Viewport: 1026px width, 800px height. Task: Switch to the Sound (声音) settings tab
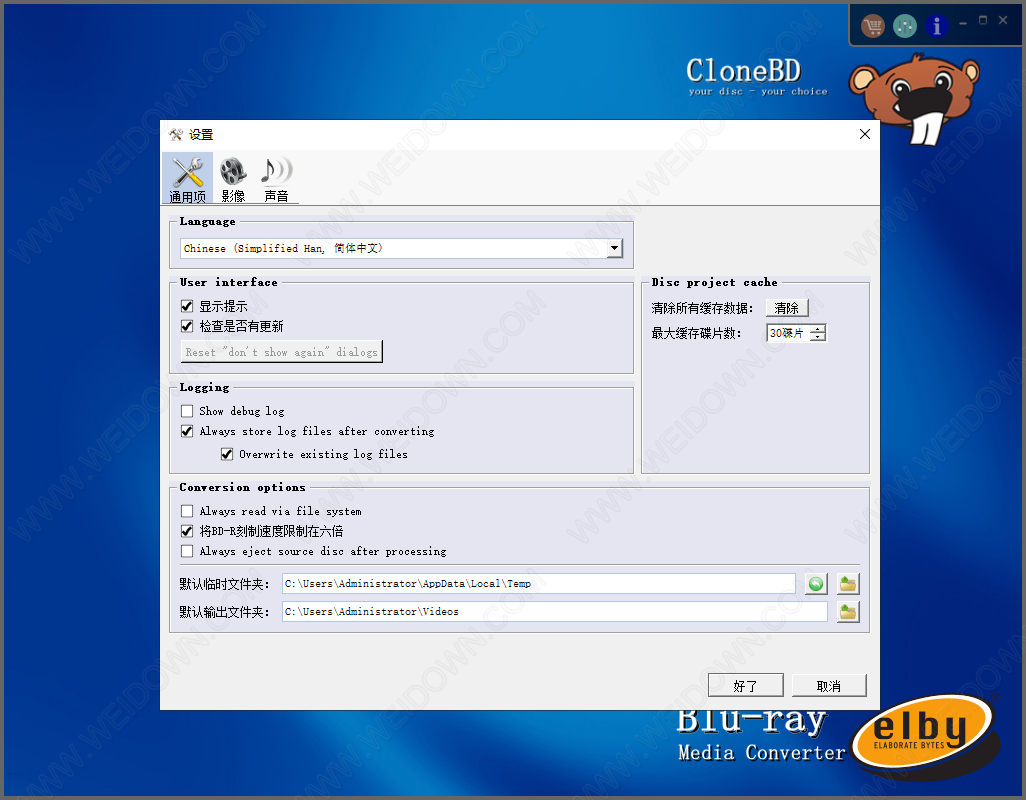276,179
